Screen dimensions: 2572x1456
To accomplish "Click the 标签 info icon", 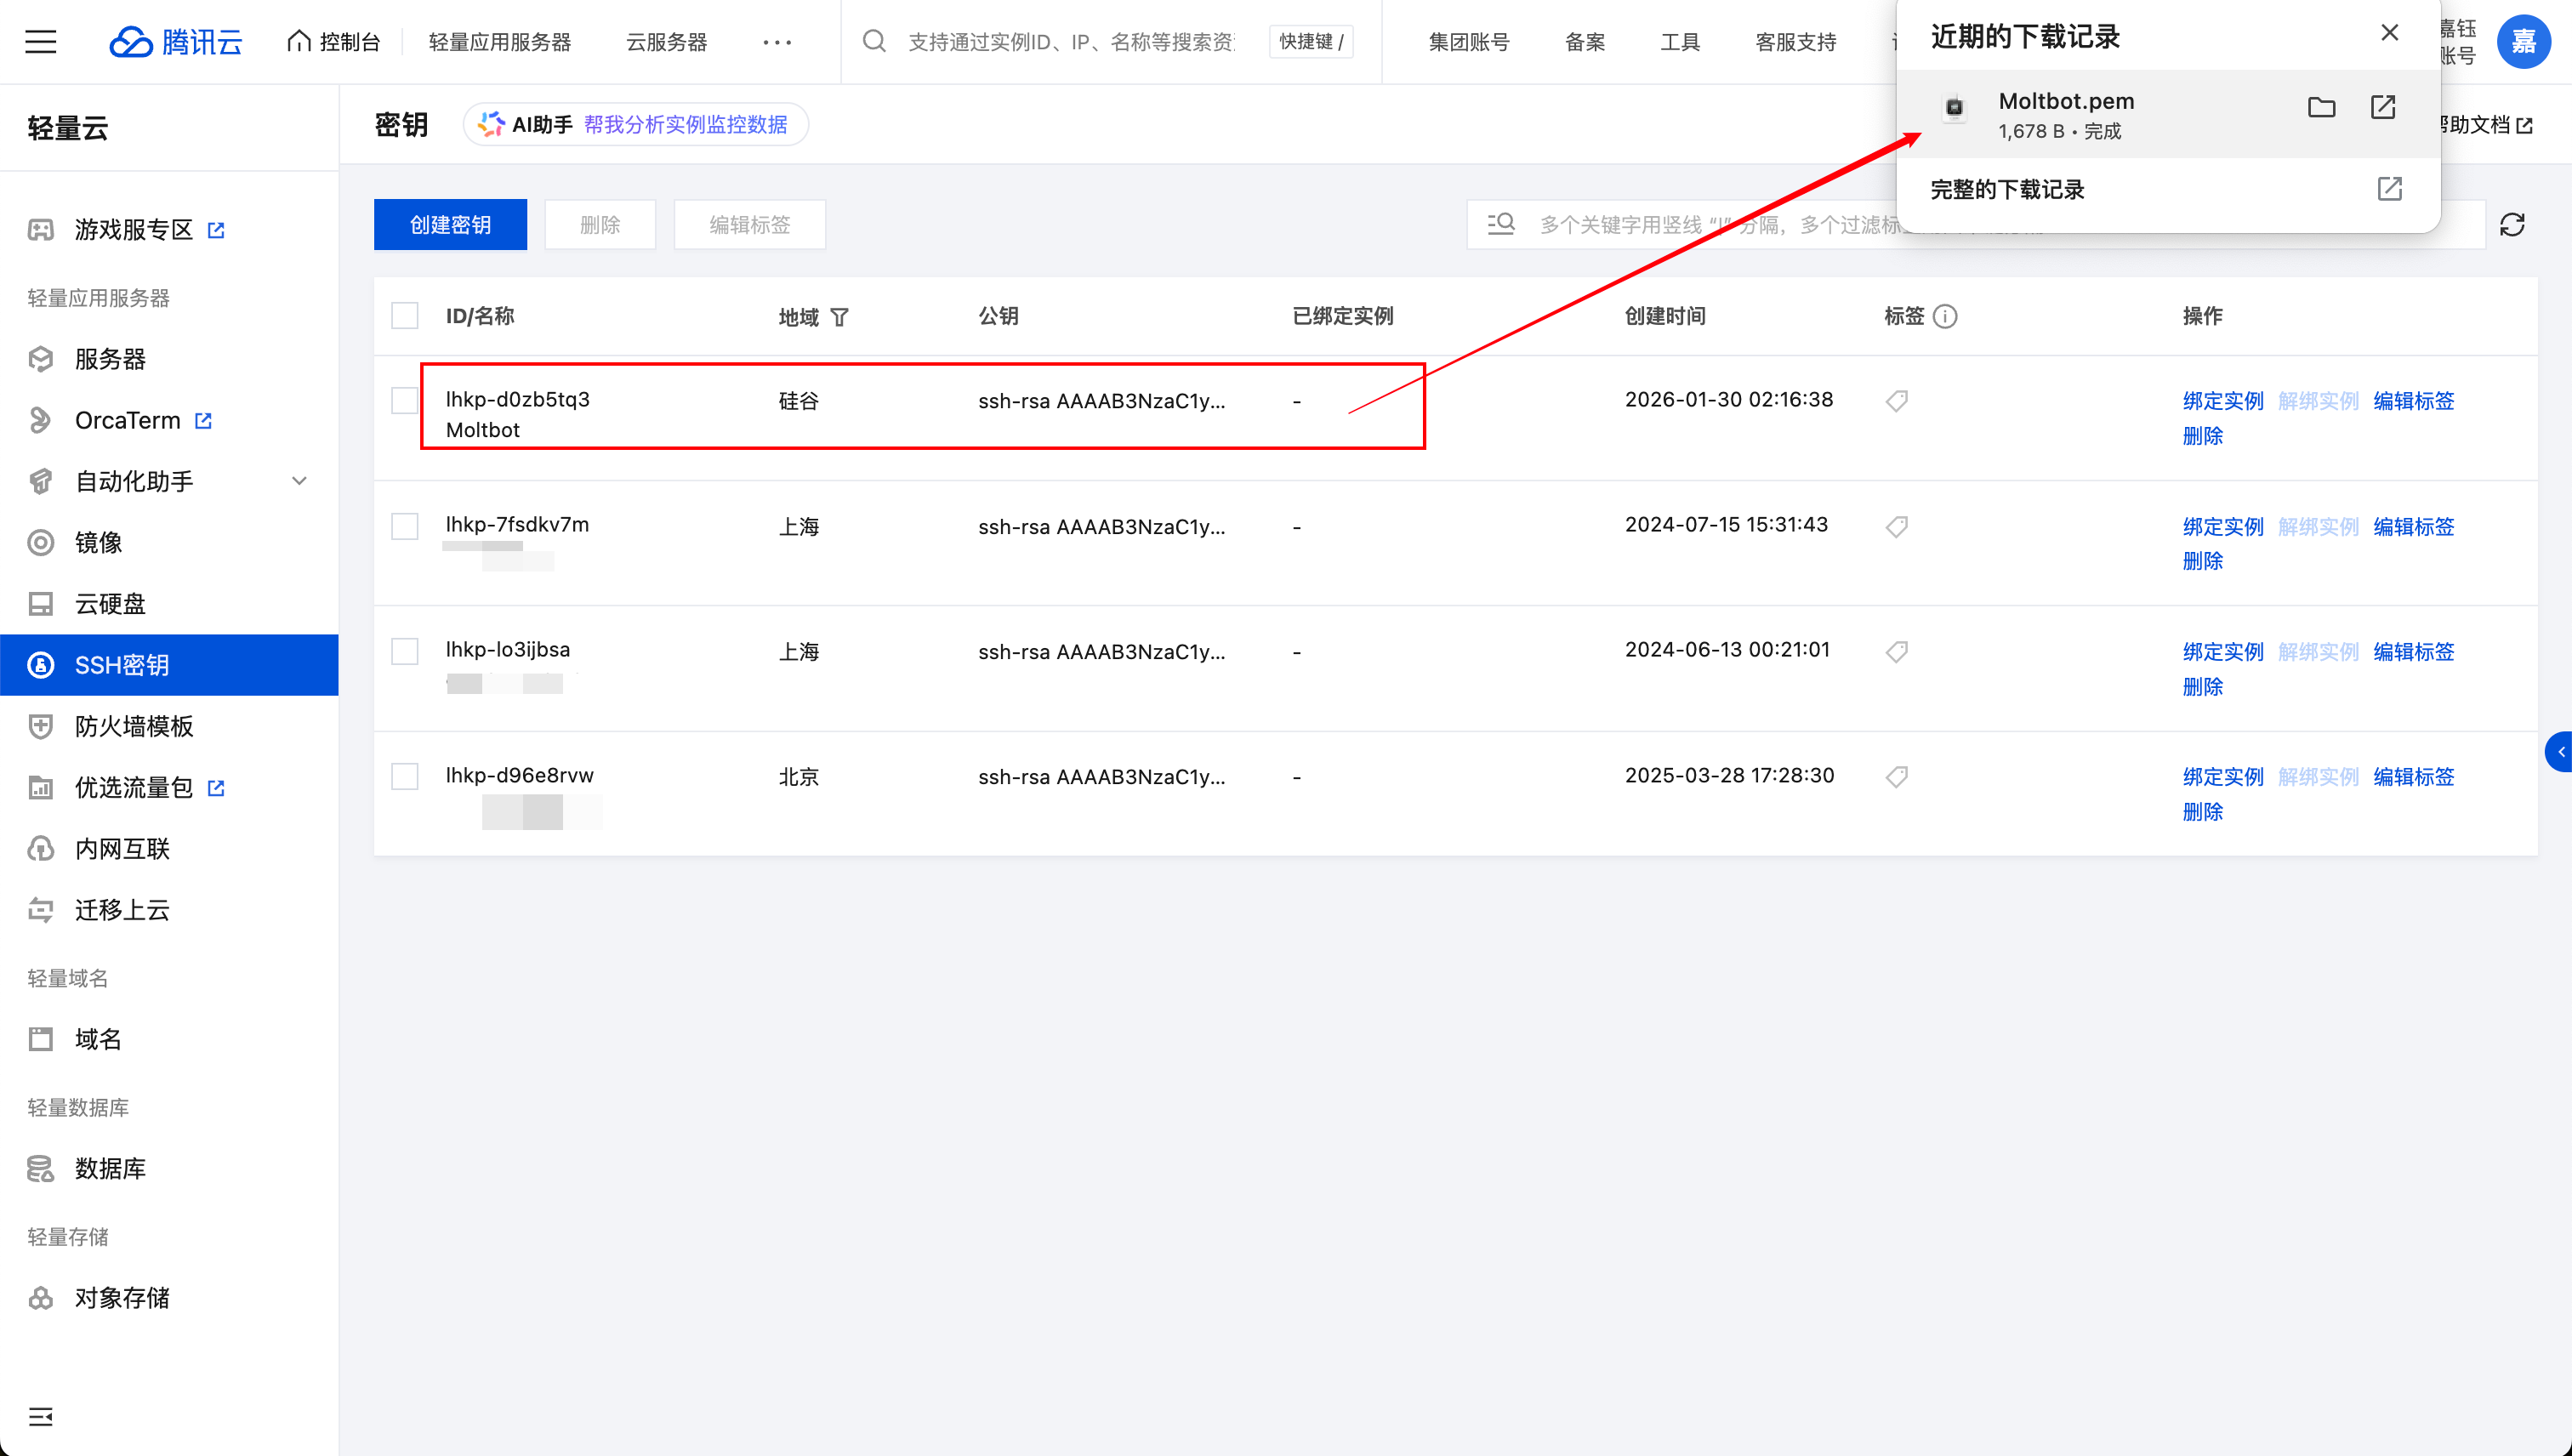I will 1945,317.
